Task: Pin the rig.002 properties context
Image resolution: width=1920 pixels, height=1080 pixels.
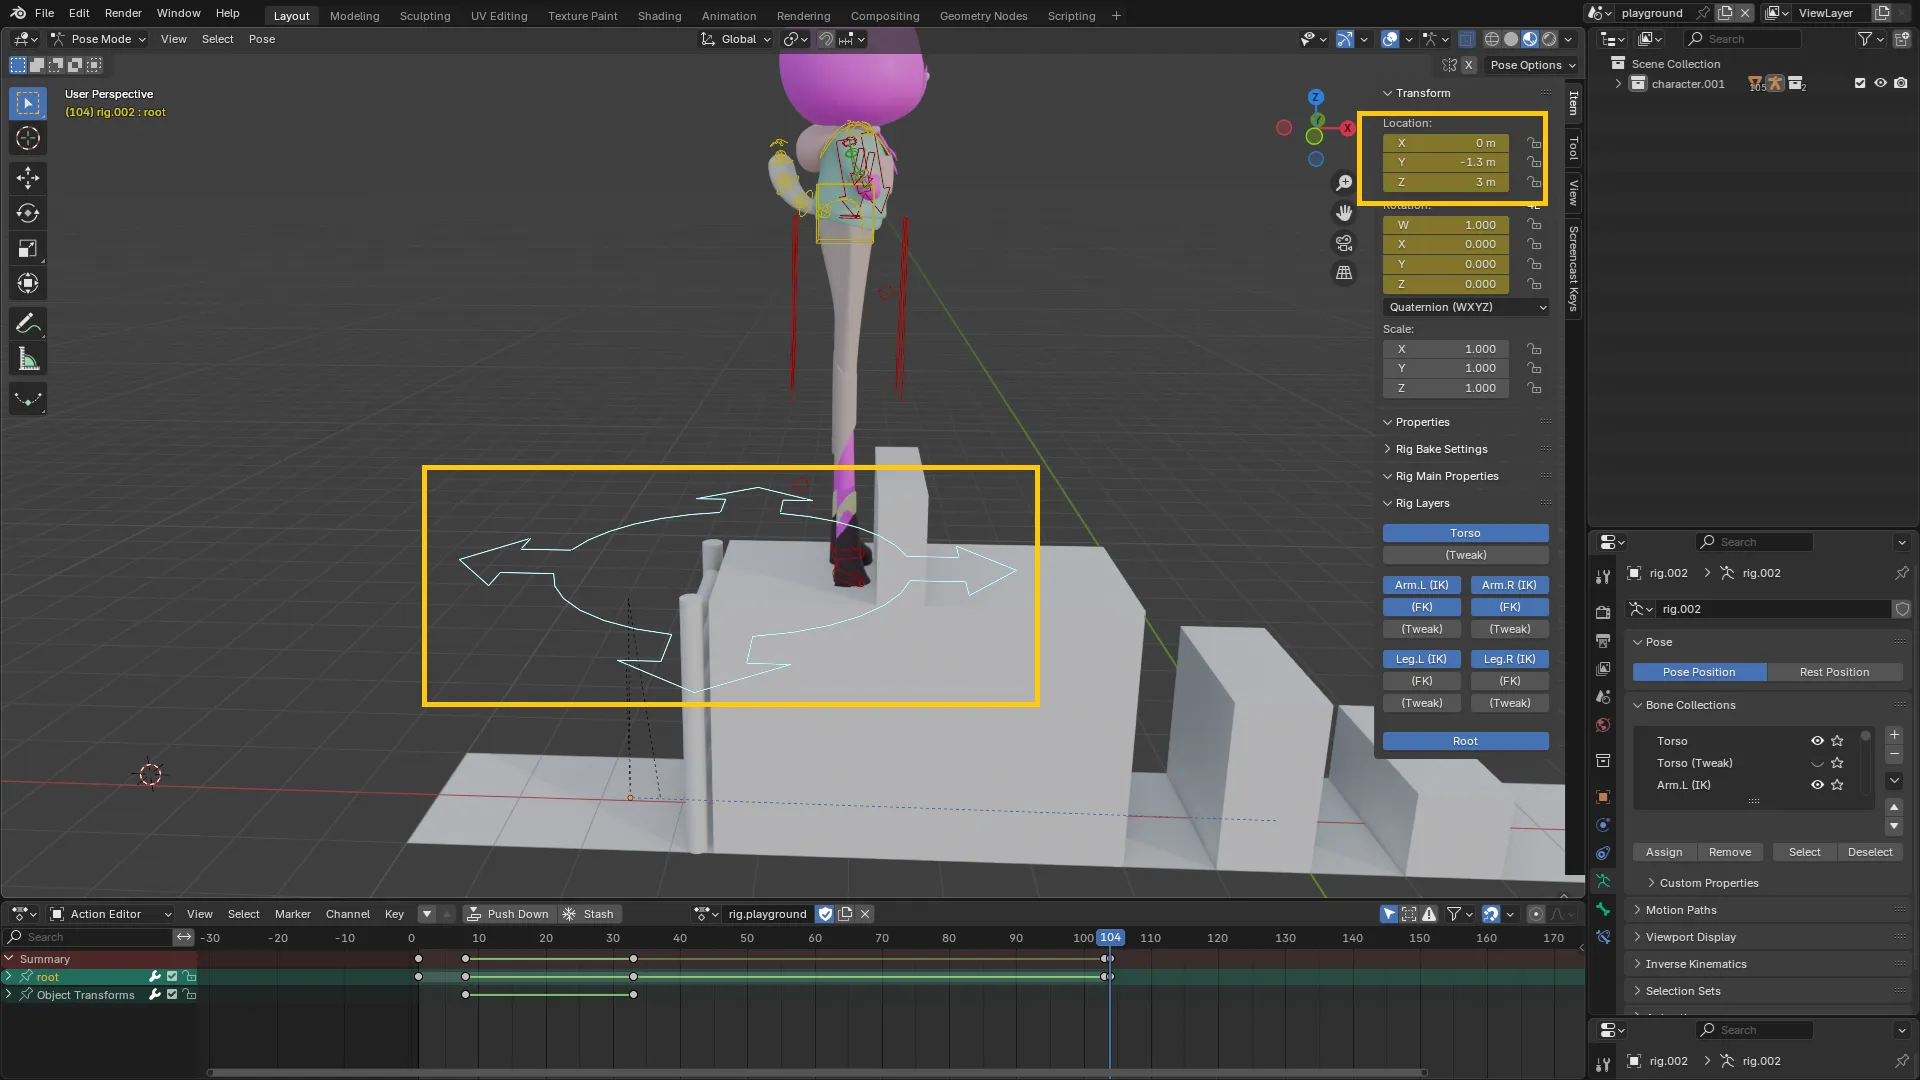Action: [x=1901, y=573]
